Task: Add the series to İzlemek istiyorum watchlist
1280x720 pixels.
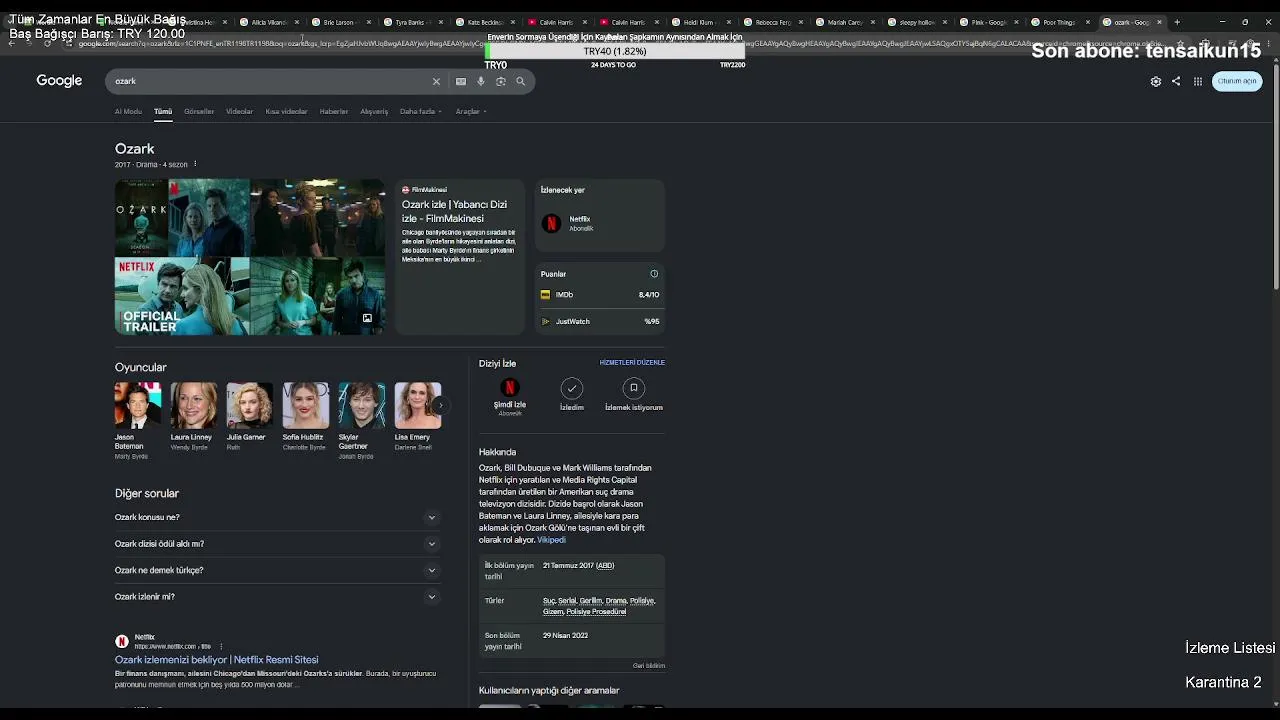Action: (634, 388)
